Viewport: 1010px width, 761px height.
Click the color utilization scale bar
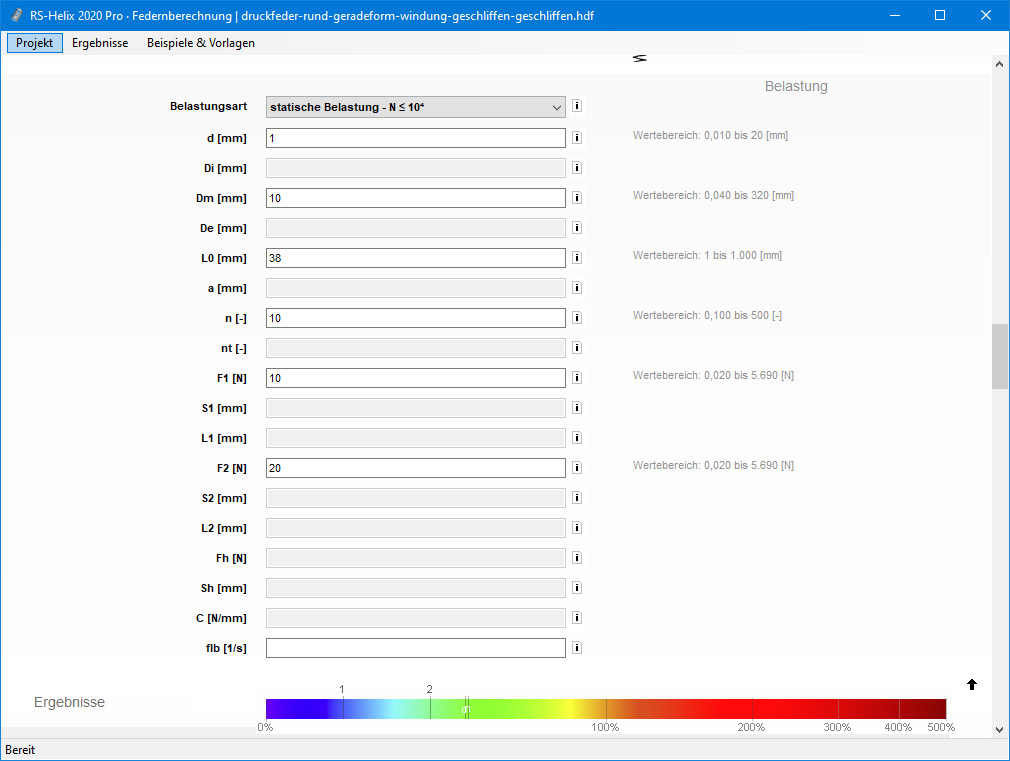(605, 708)
